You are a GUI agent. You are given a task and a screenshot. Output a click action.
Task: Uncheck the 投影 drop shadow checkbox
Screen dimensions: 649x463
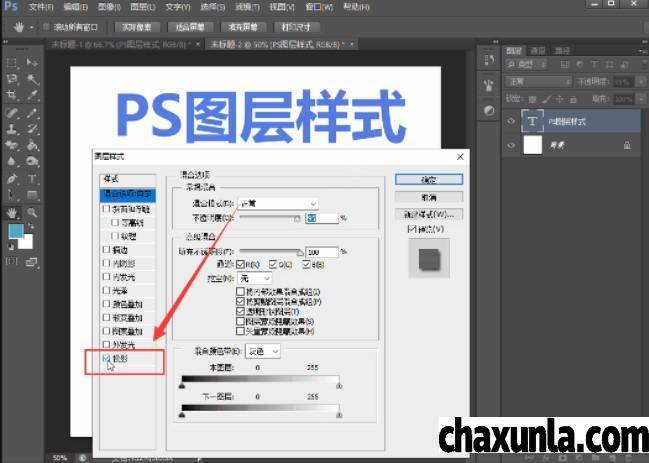click(x=106, y=358)
